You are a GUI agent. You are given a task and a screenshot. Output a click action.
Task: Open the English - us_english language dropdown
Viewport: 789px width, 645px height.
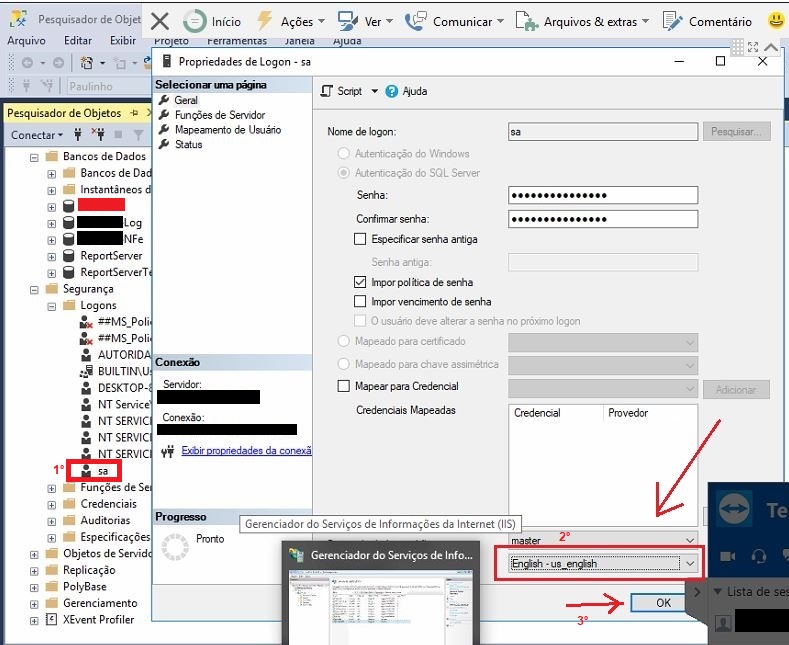(x=690, y=563)
